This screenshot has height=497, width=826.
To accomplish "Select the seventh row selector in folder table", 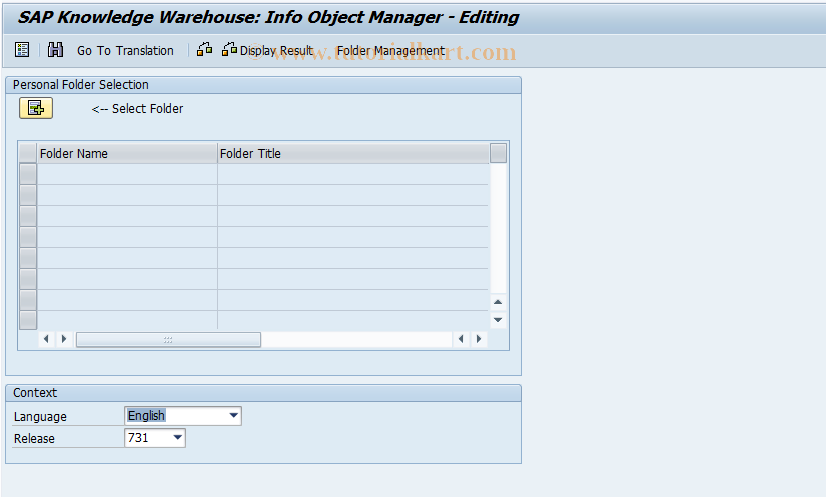I will point(28,300).
